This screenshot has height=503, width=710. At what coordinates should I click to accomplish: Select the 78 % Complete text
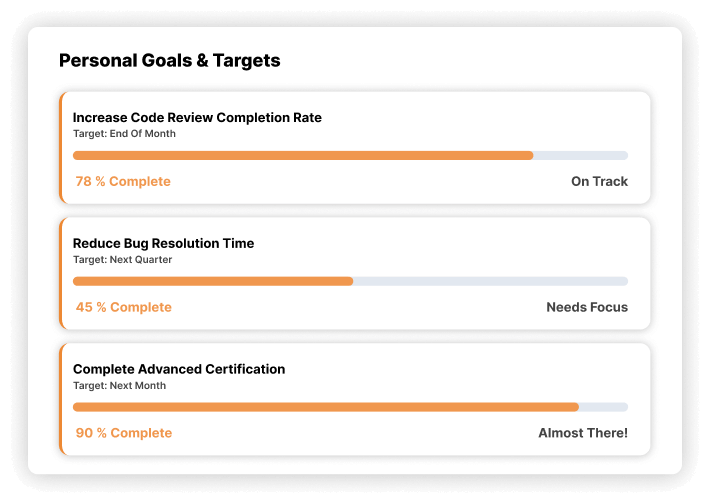pos(123,182)
